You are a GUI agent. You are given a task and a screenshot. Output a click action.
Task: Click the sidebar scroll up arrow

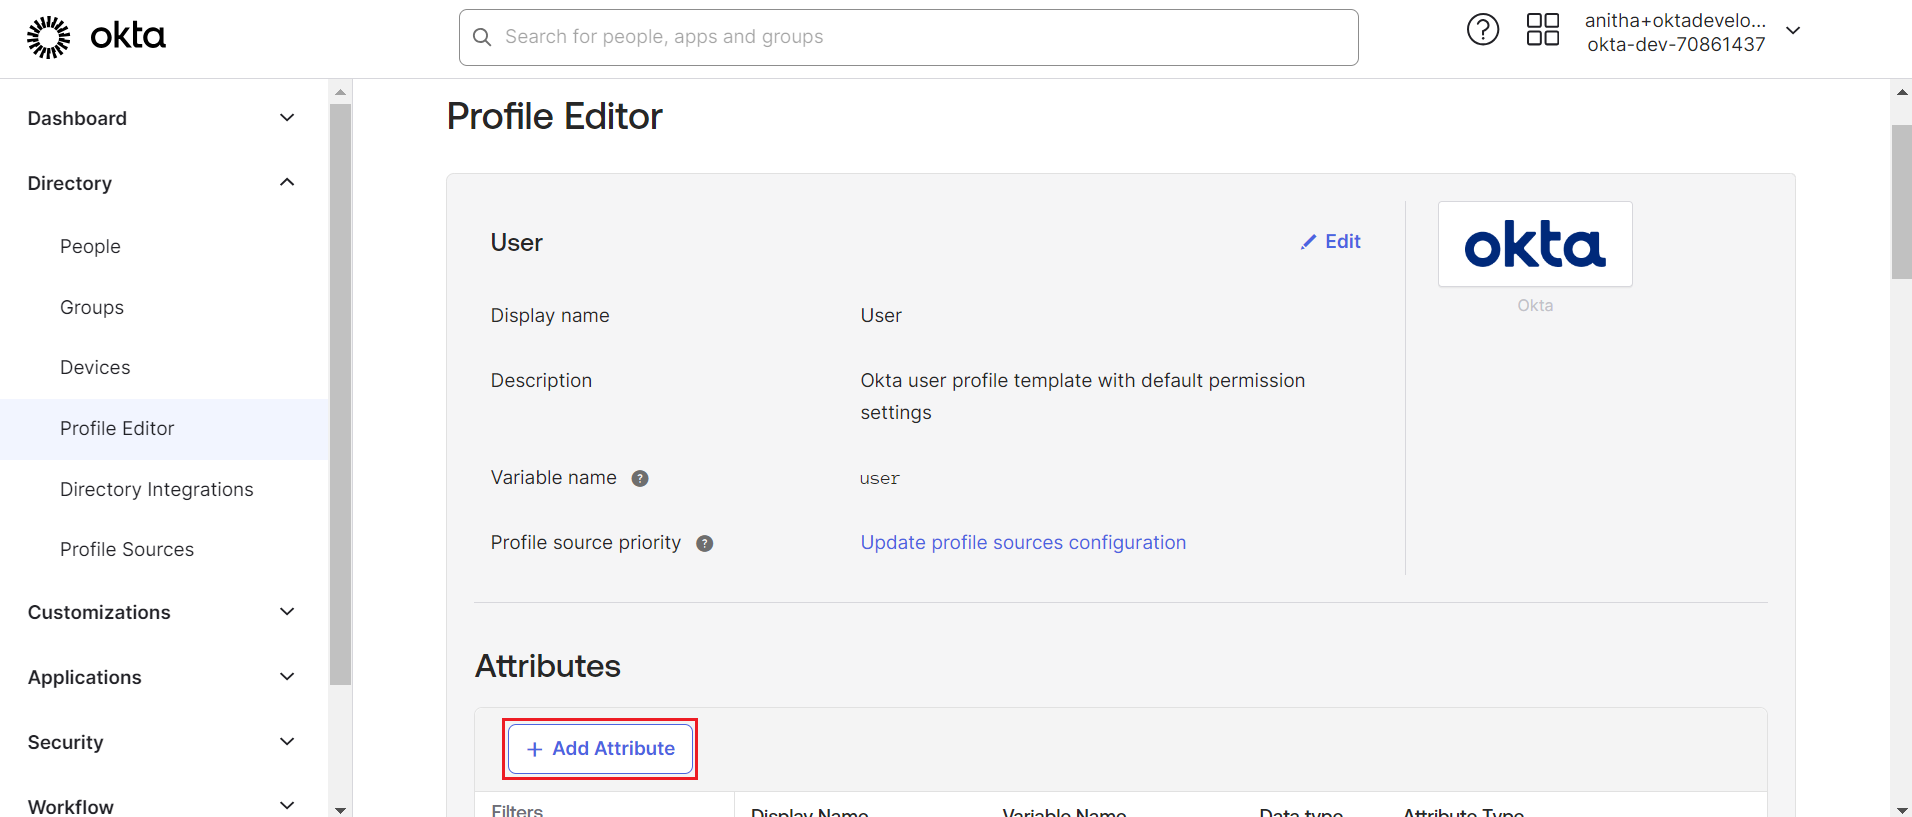coord(340,92)
